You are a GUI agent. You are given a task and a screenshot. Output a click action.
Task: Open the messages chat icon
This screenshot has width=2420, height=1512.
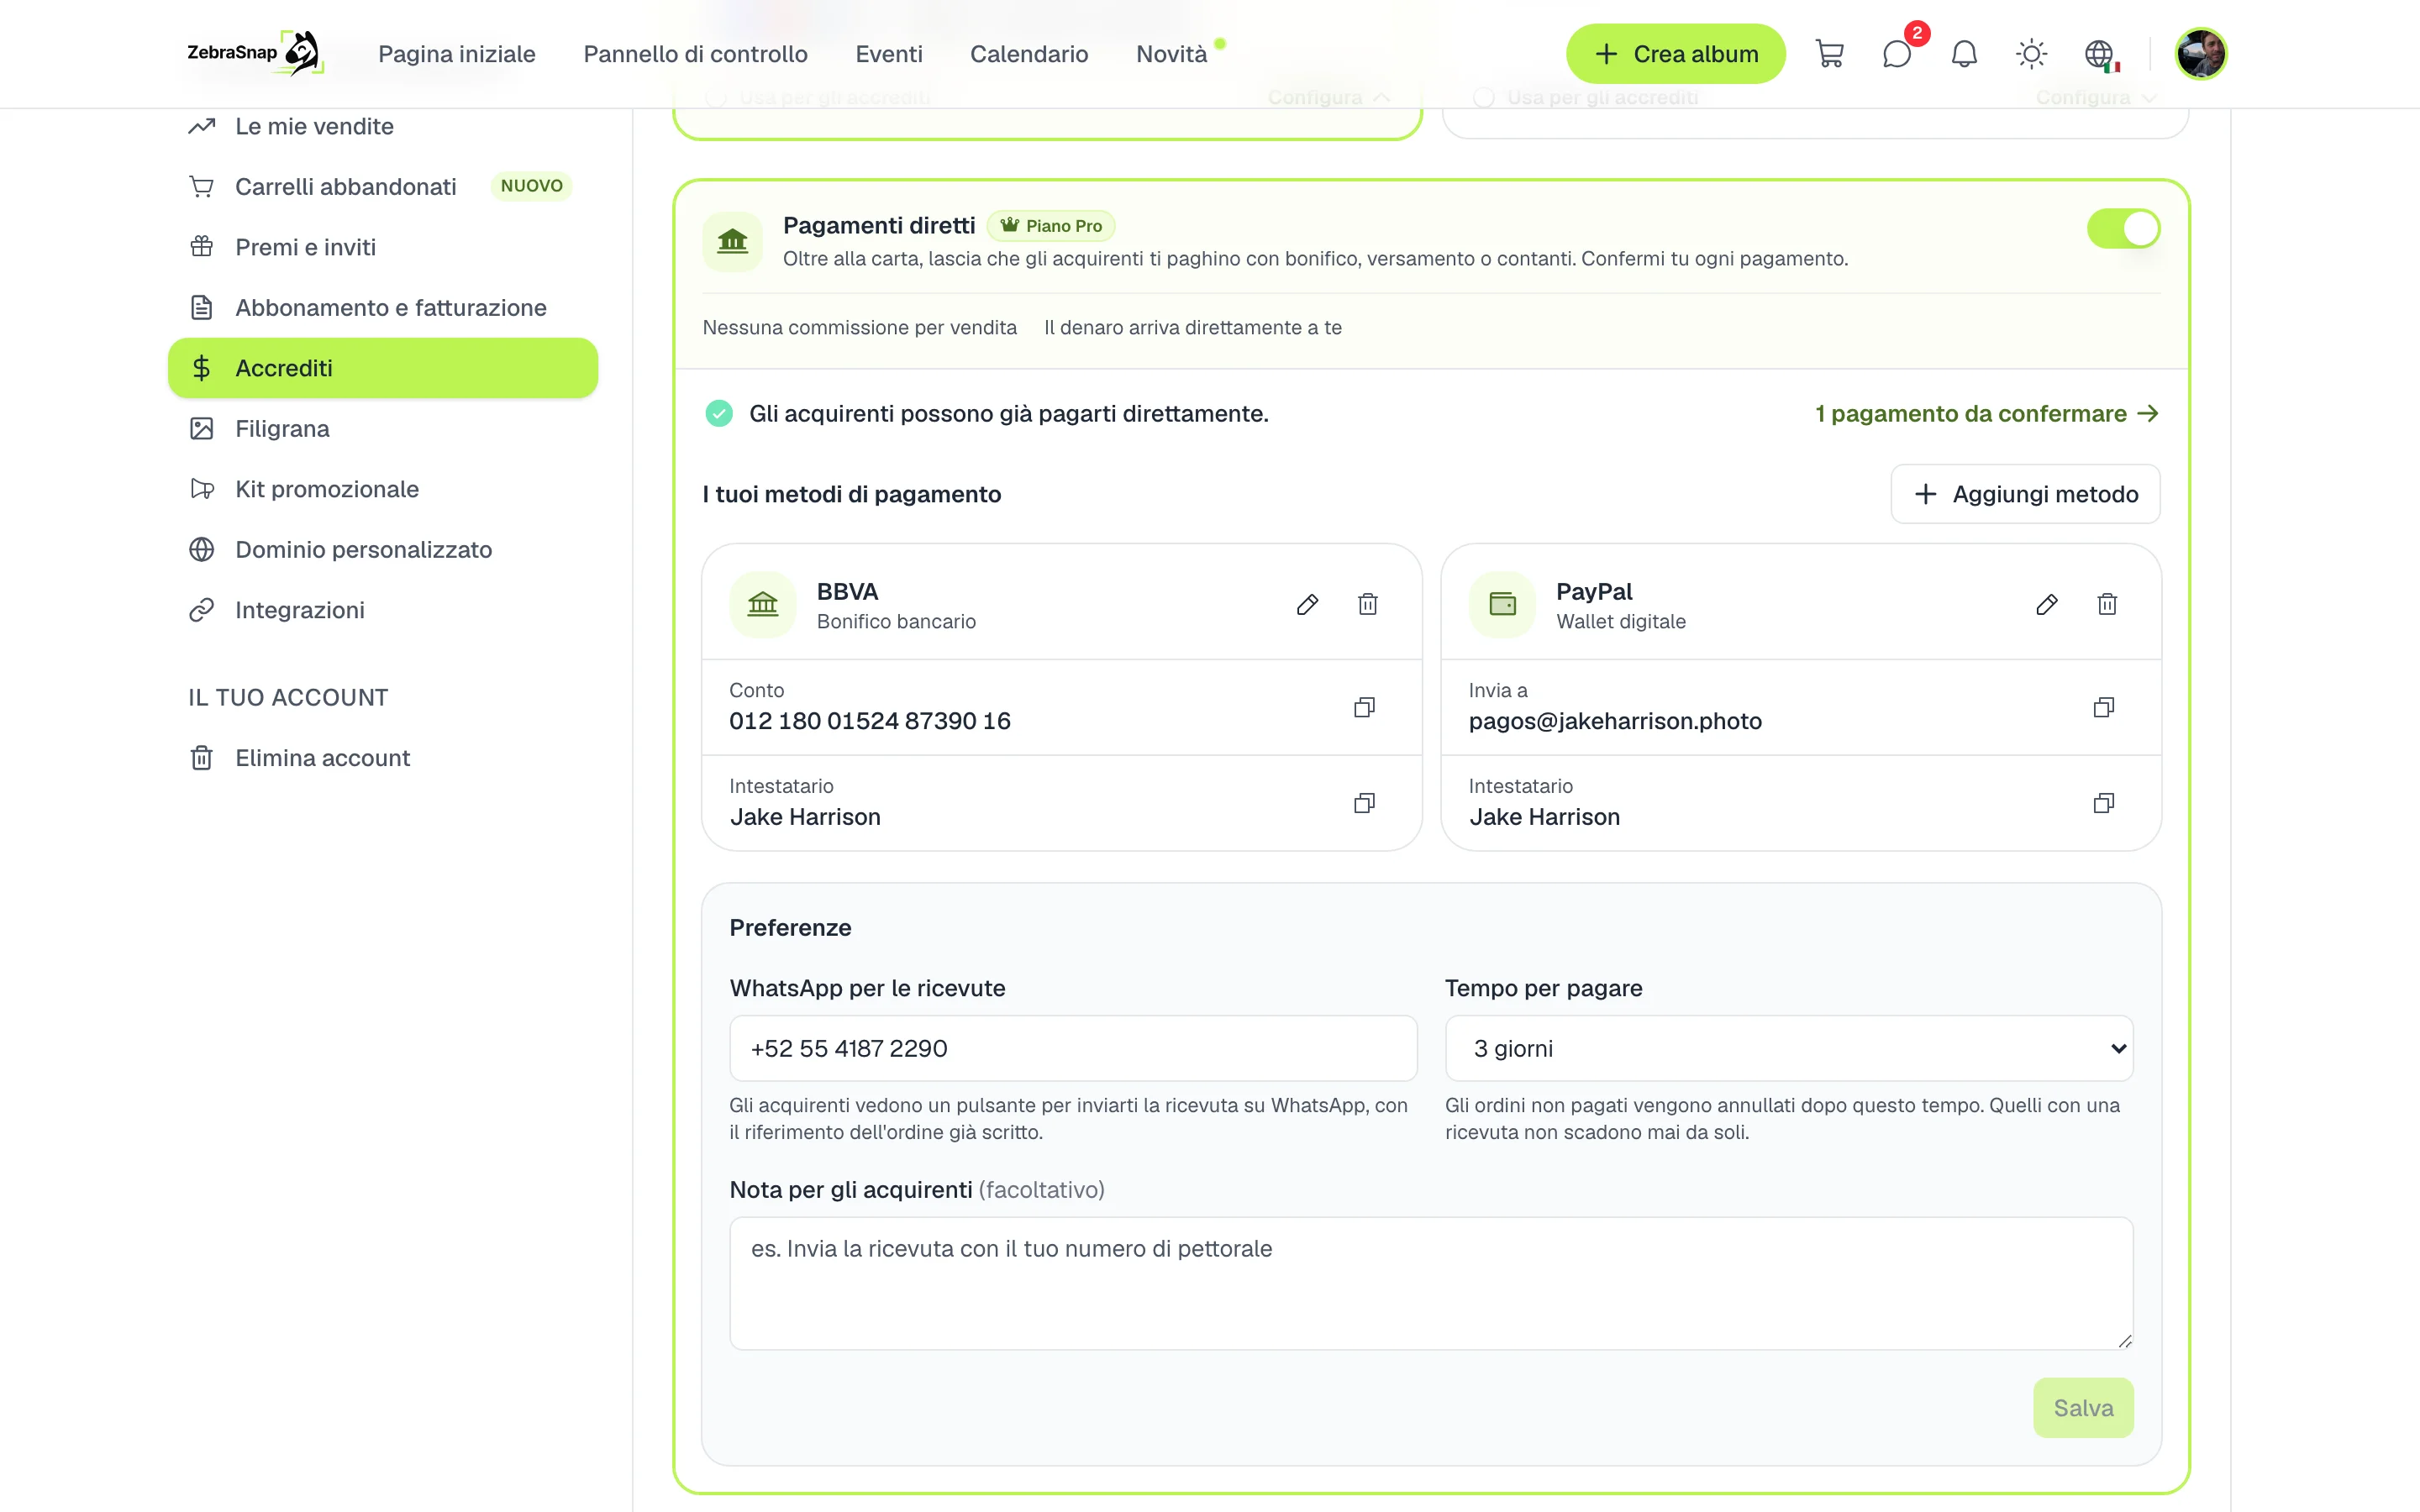(1897, 54)
